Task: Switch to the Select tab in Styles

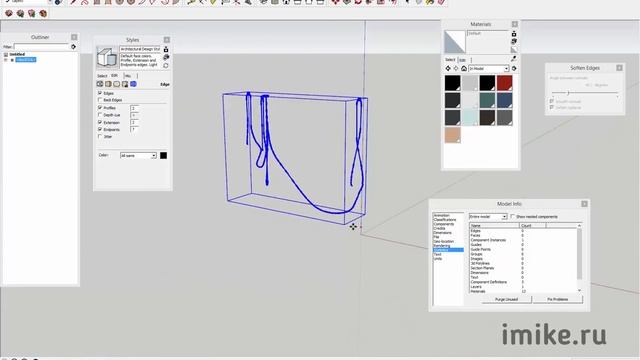Action: pos(102,76)
